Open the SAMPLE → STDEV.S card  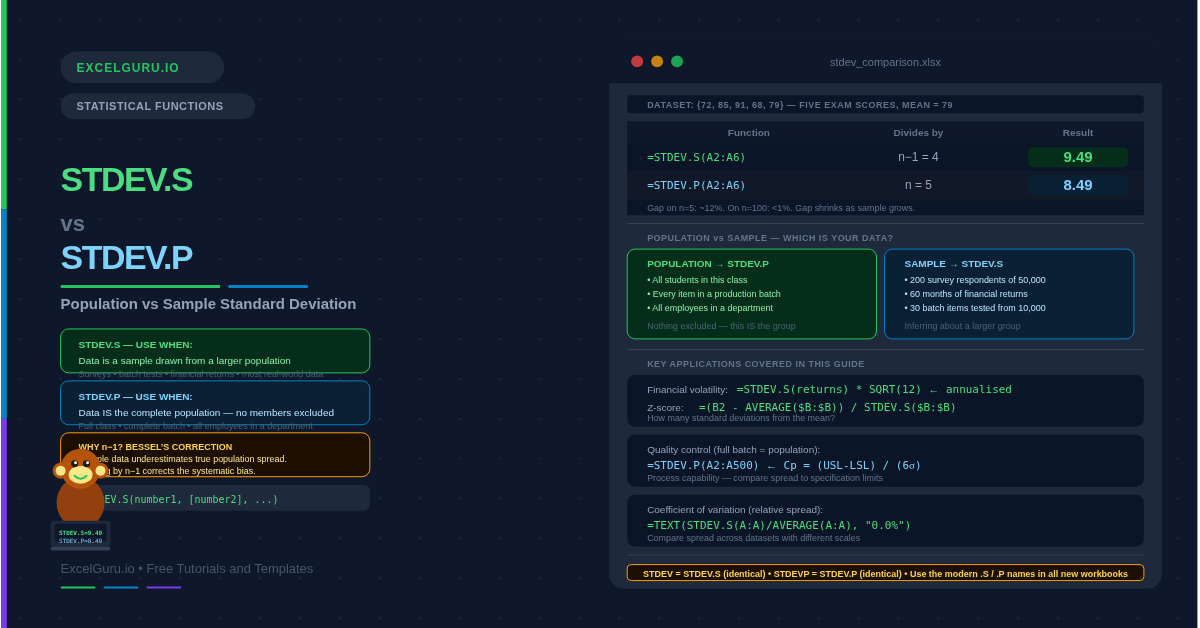[1008, 294]
